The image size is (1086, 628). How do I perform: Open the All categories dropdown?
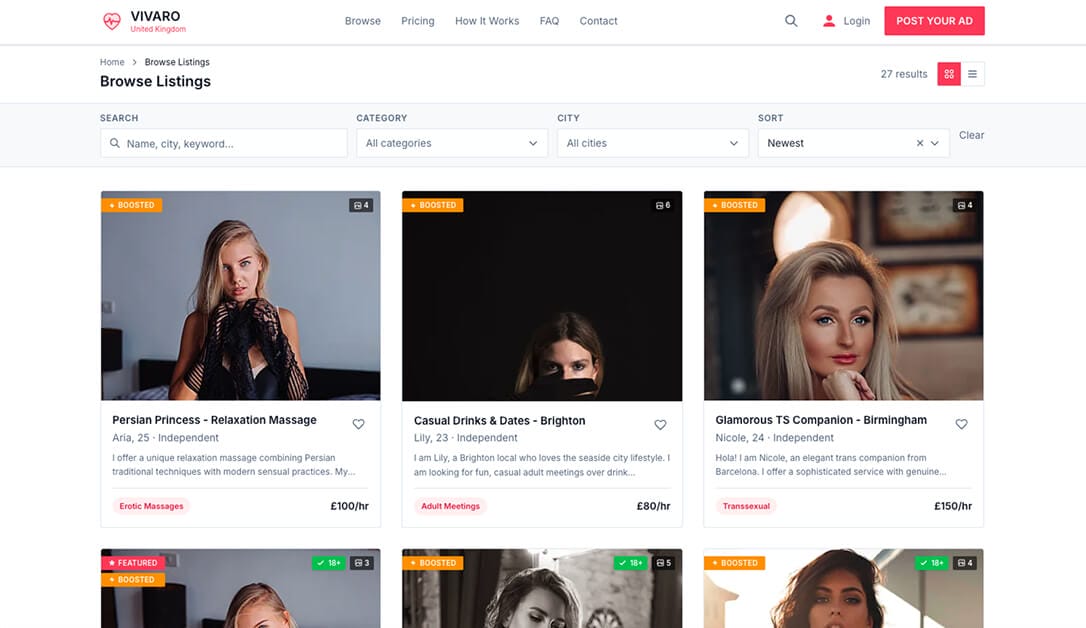452,143
